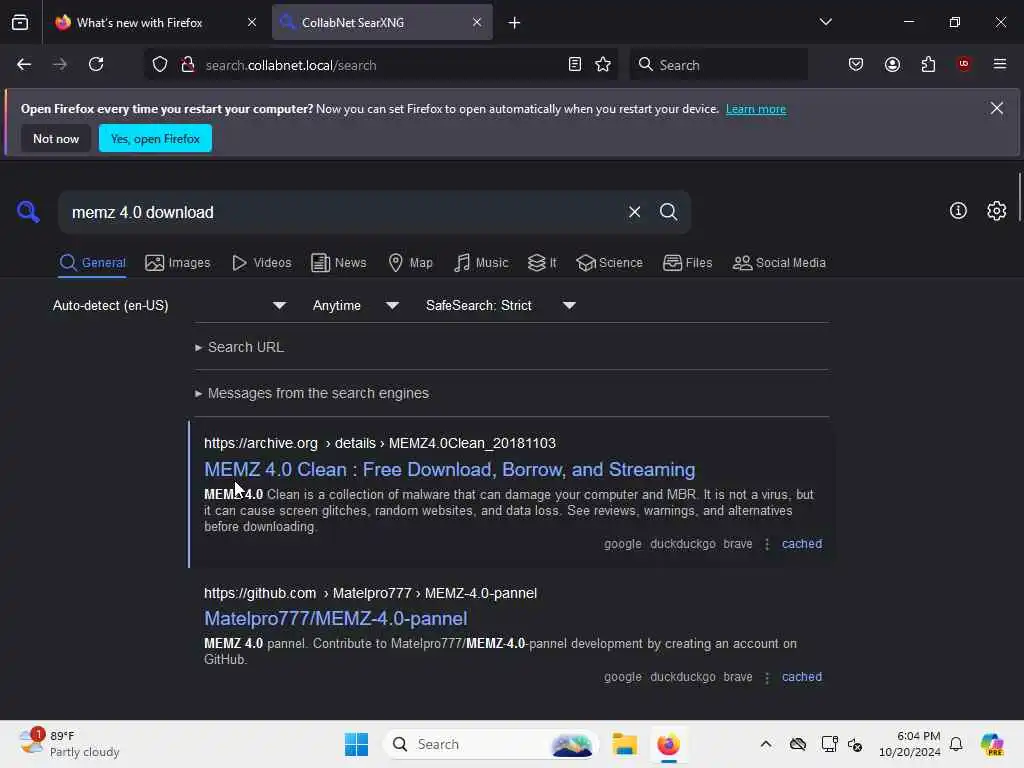Switch to Images search category

[x=178, y=263]
